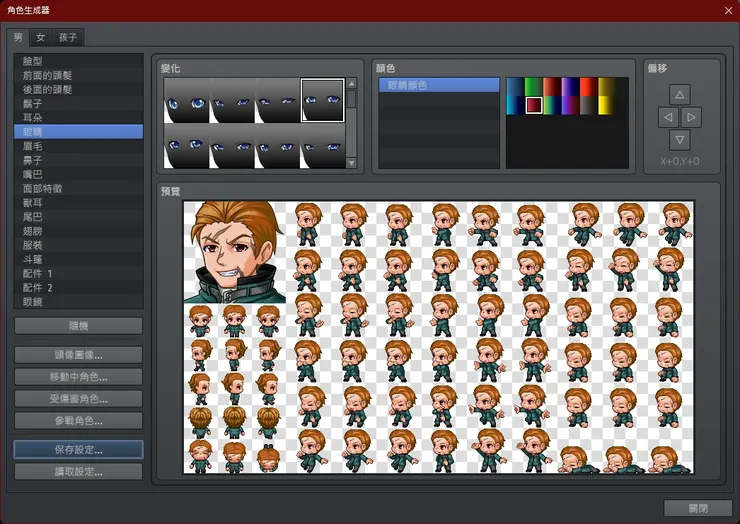The width and height of the screenshot is (740, 524).
Task: Switch to the 女 (female) tab
Action: (x=41, y=38)
